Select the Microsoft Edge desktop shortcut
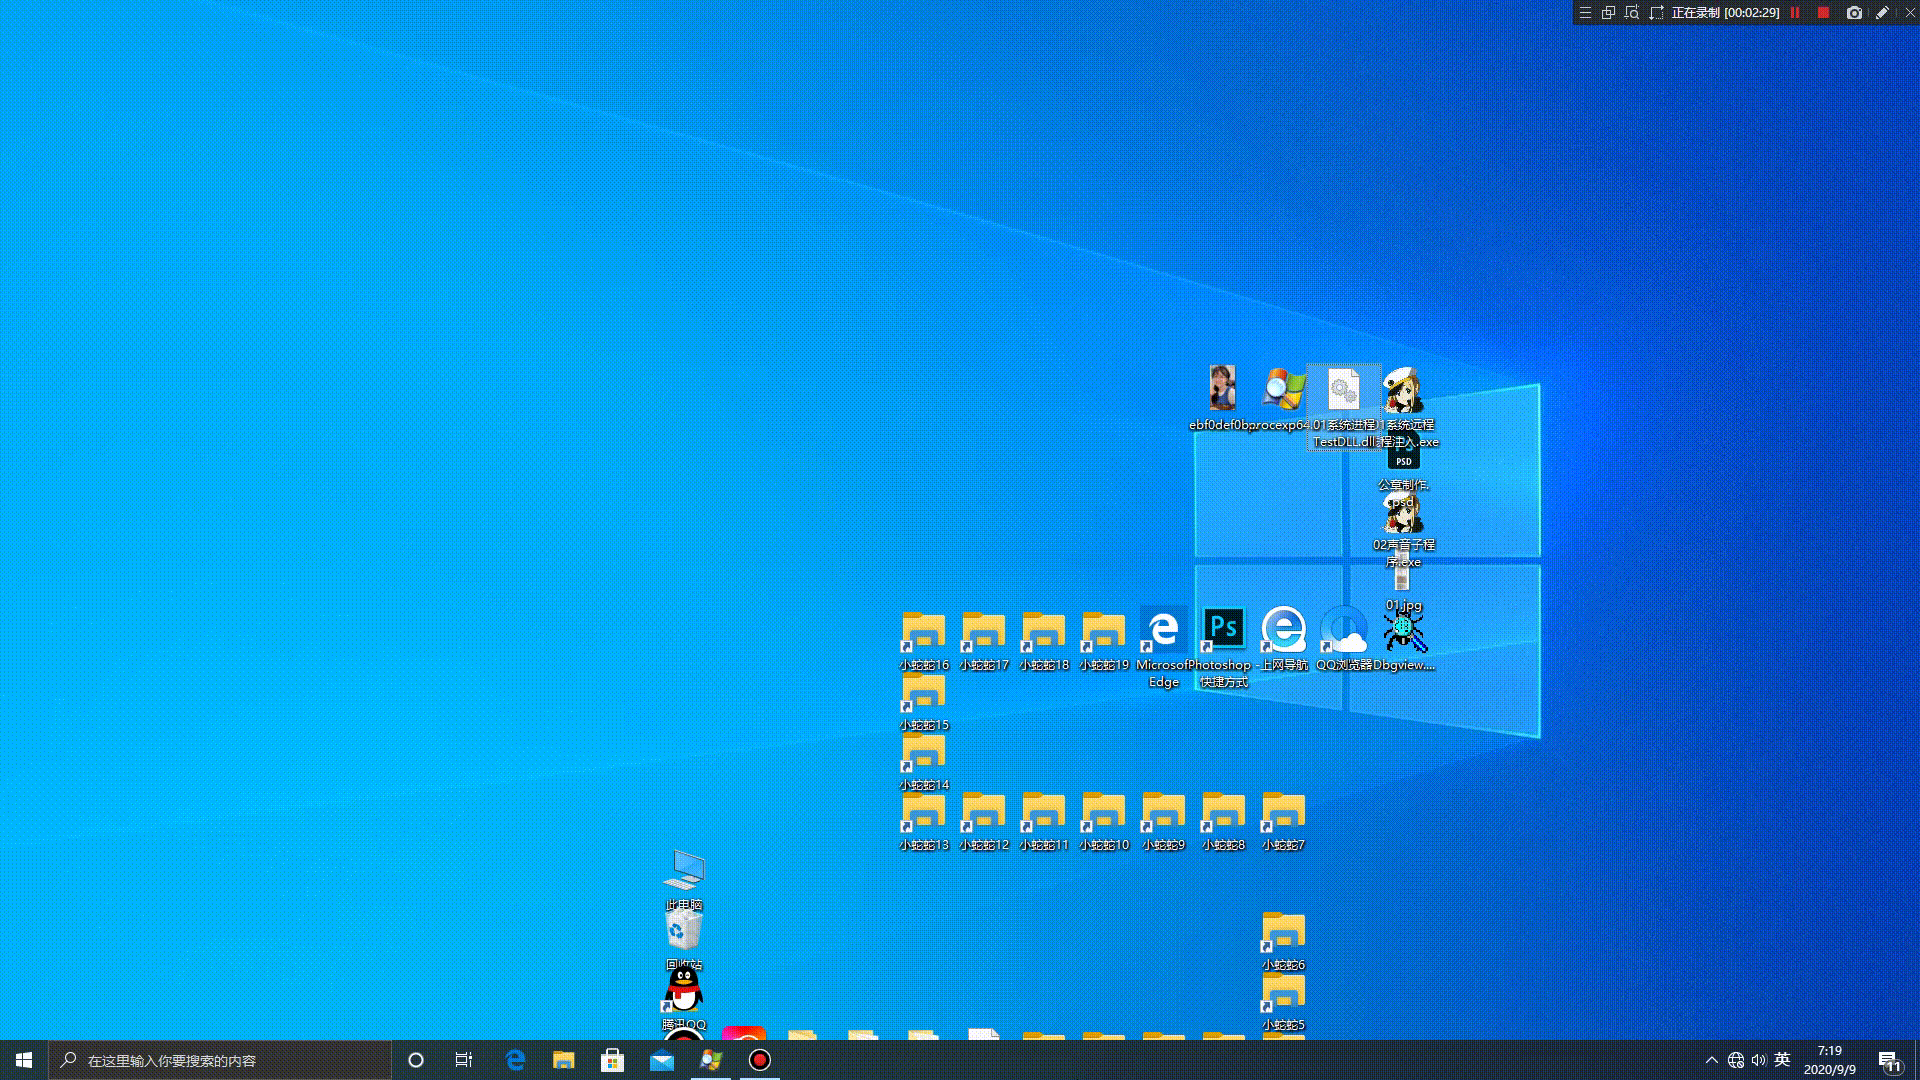Viewport: 1920px width, 1080px height. point(1164,630)
